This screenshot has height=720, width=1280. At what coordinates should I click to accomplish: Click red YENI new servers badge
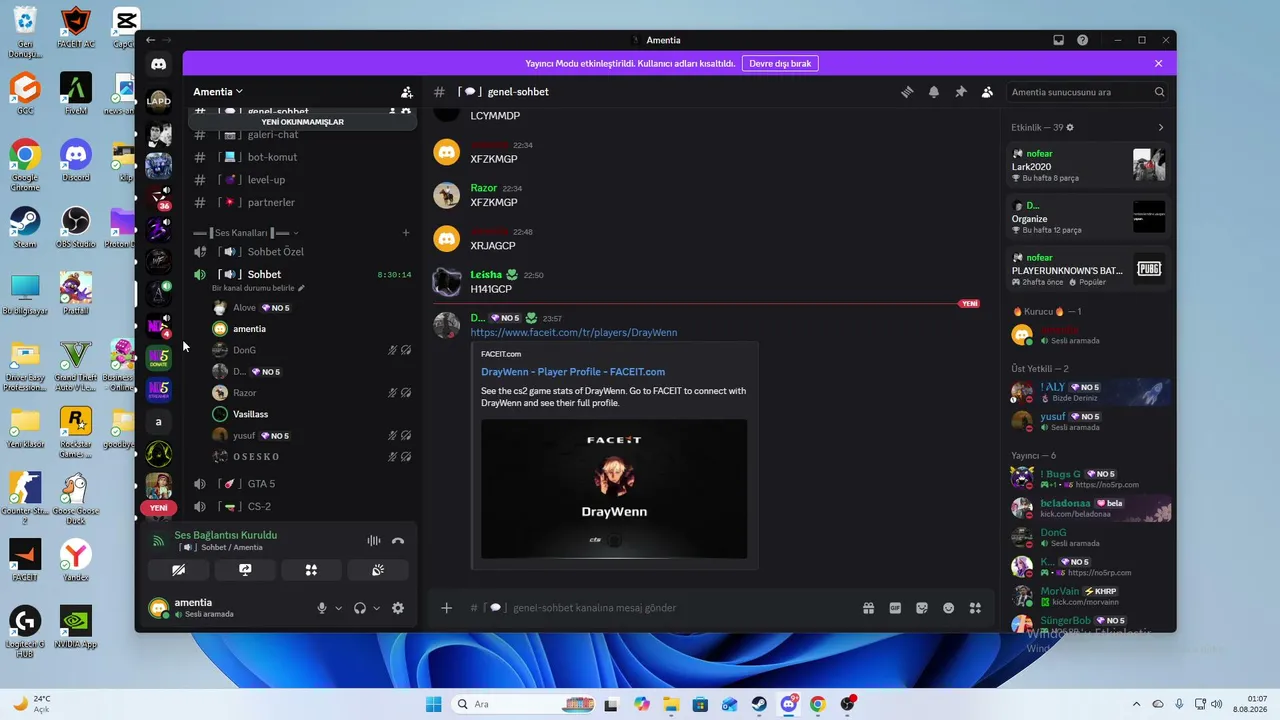click(x=158, y=508)
